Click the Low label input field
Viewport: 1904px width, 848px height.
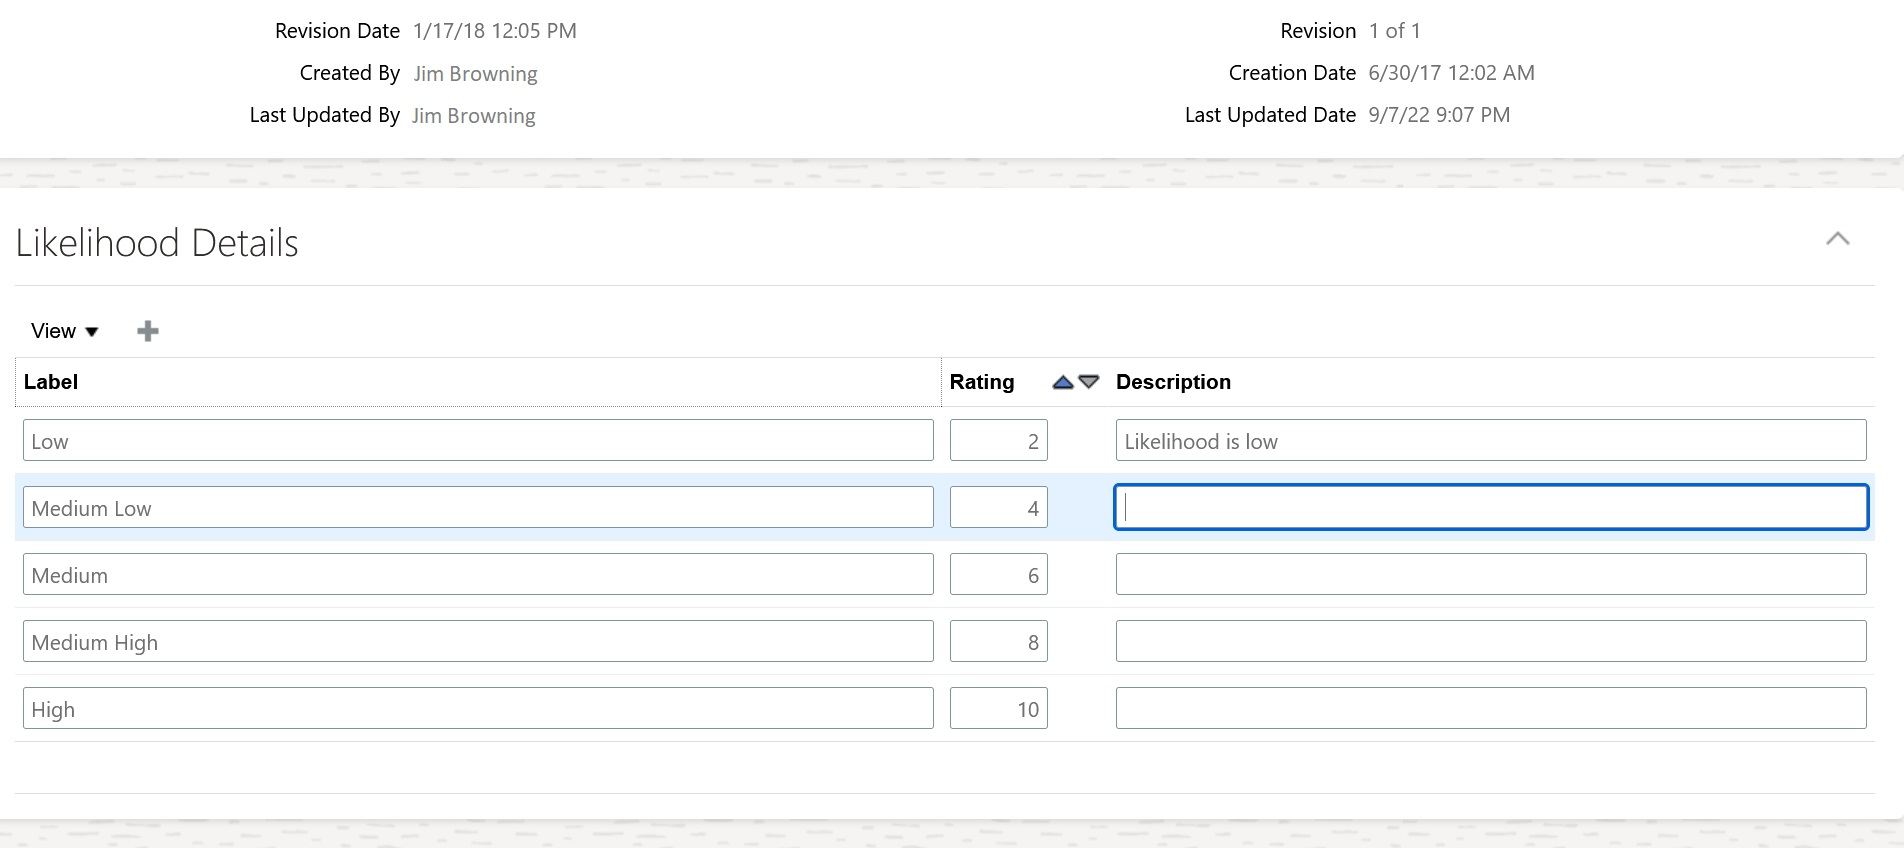pos(478,441)
